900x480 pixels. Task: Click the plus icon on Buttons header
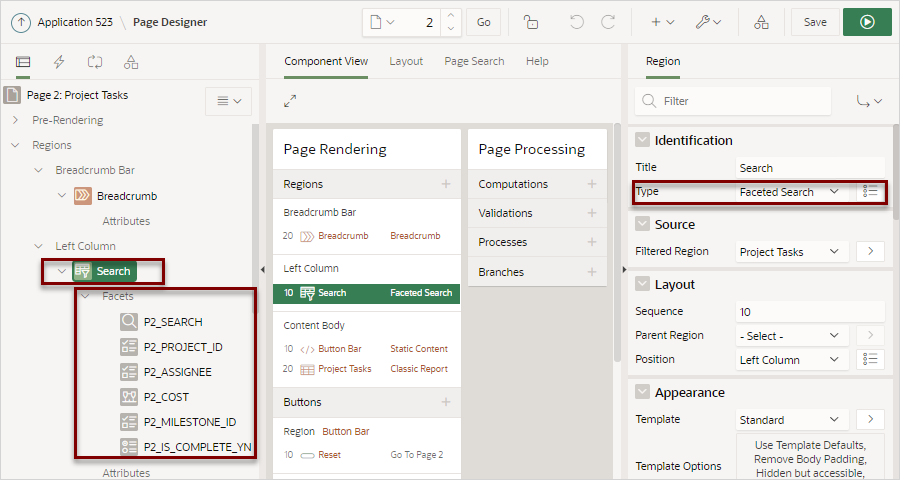446,402
